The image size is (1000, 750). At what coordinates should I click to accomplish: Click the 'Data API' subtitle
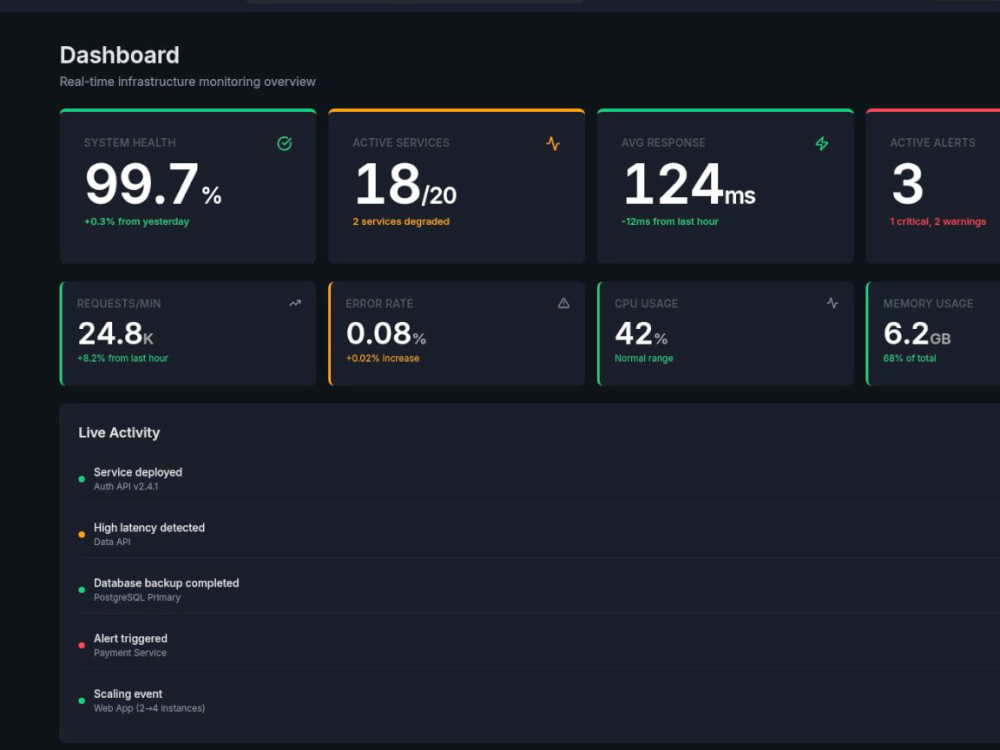coord(112,542)
